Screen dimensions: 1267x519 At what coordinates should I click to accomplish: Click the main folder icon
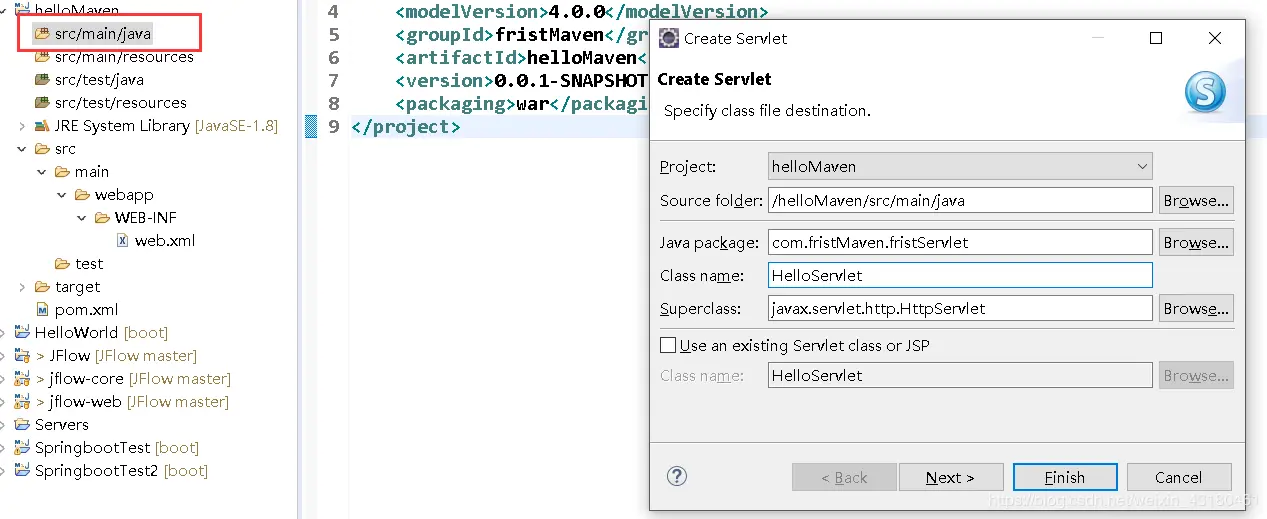[x=62, y=172]
